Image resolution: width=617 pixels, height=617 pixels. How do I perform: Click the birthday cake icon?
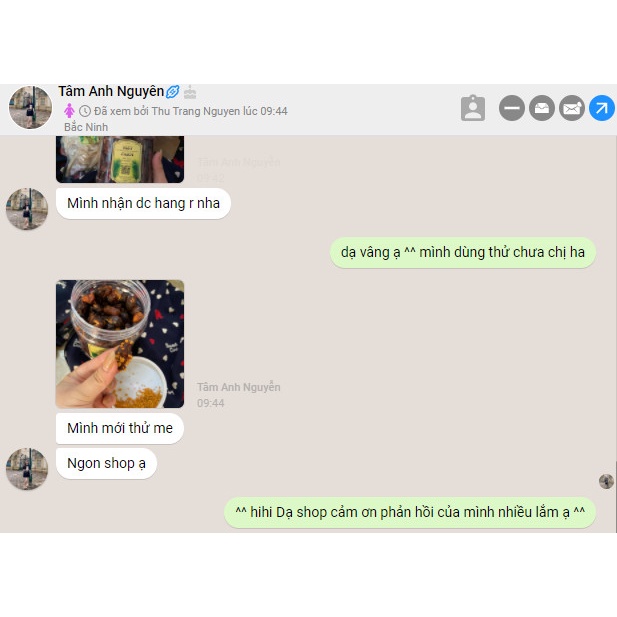[190, 92]
